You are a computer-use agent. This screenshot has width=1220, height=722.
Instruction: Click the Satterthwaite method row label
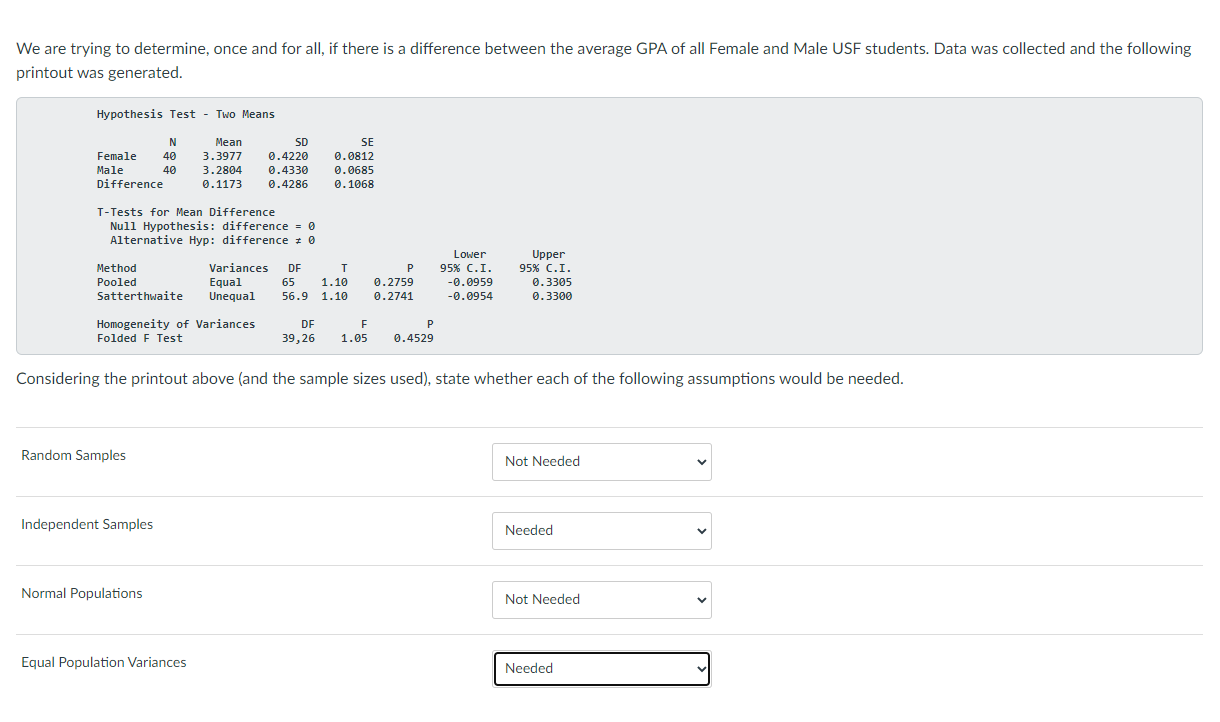tap(139, 296)
